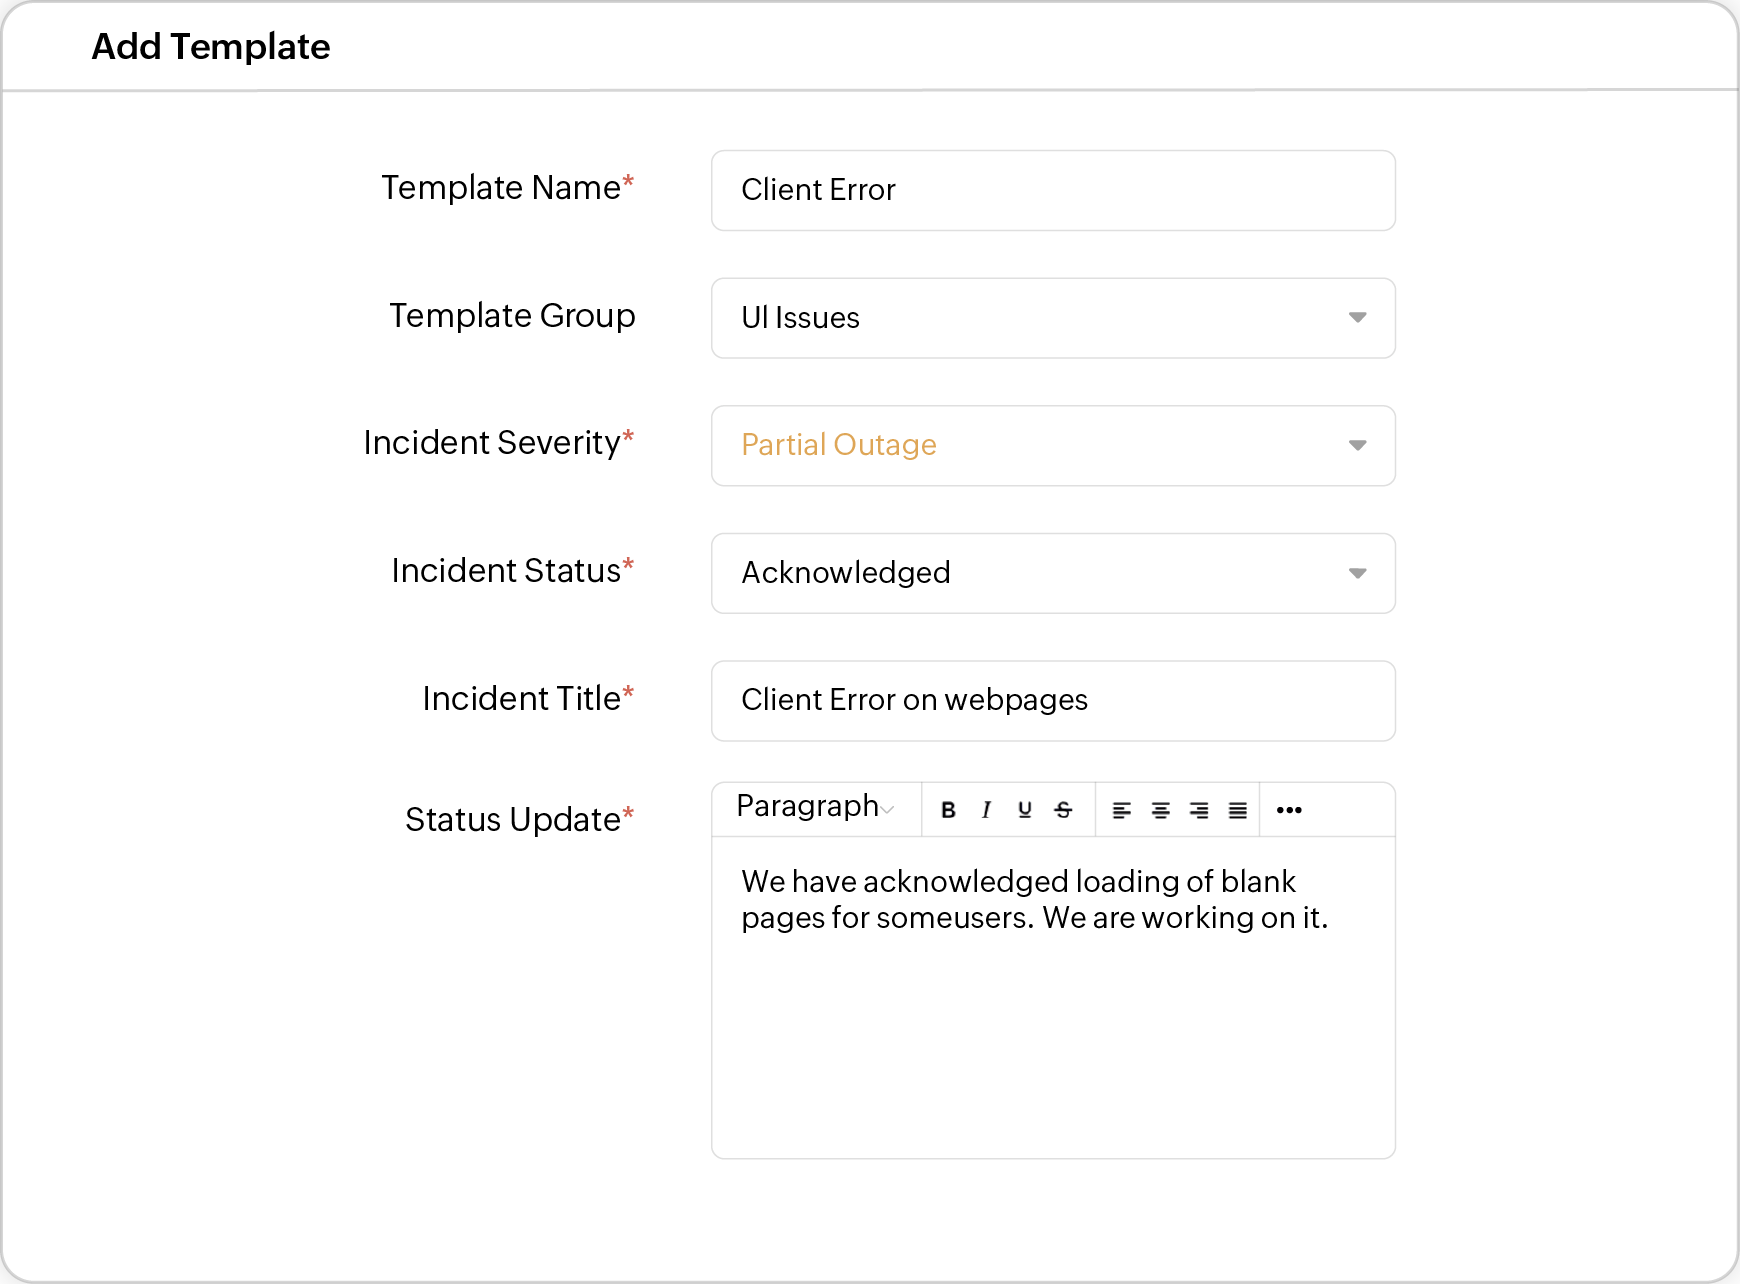
Task: Show more editor toolbar options
Action: coord(1289,810)
